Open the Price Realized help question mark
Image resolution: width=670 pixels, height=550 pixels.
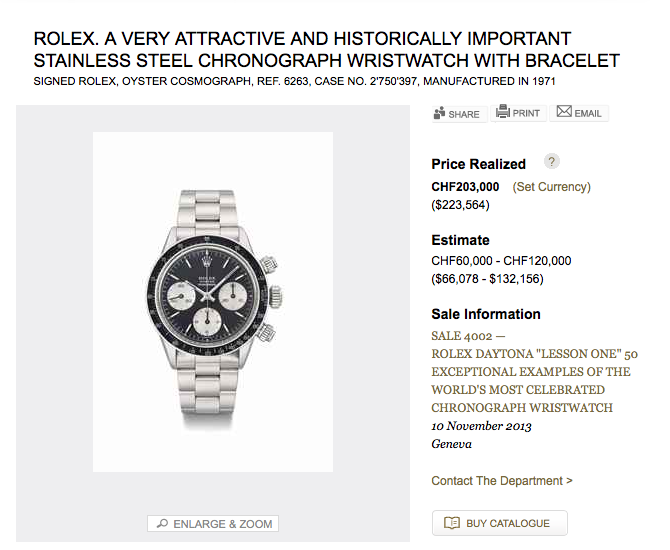[x=552, y=162]
